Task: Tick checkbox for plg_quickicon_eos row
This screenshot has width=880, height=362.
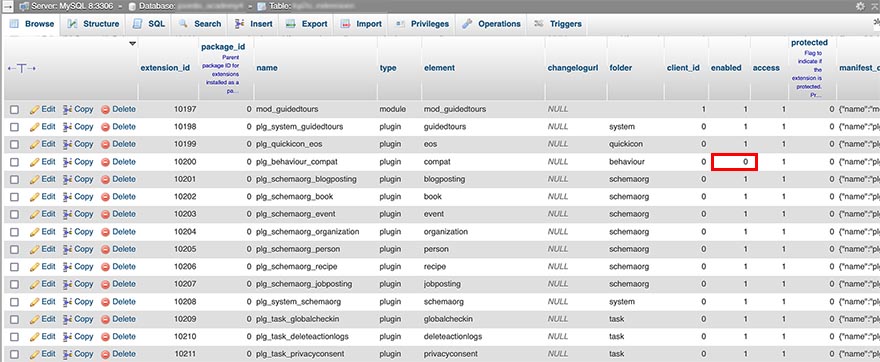Action: [15, 144]
